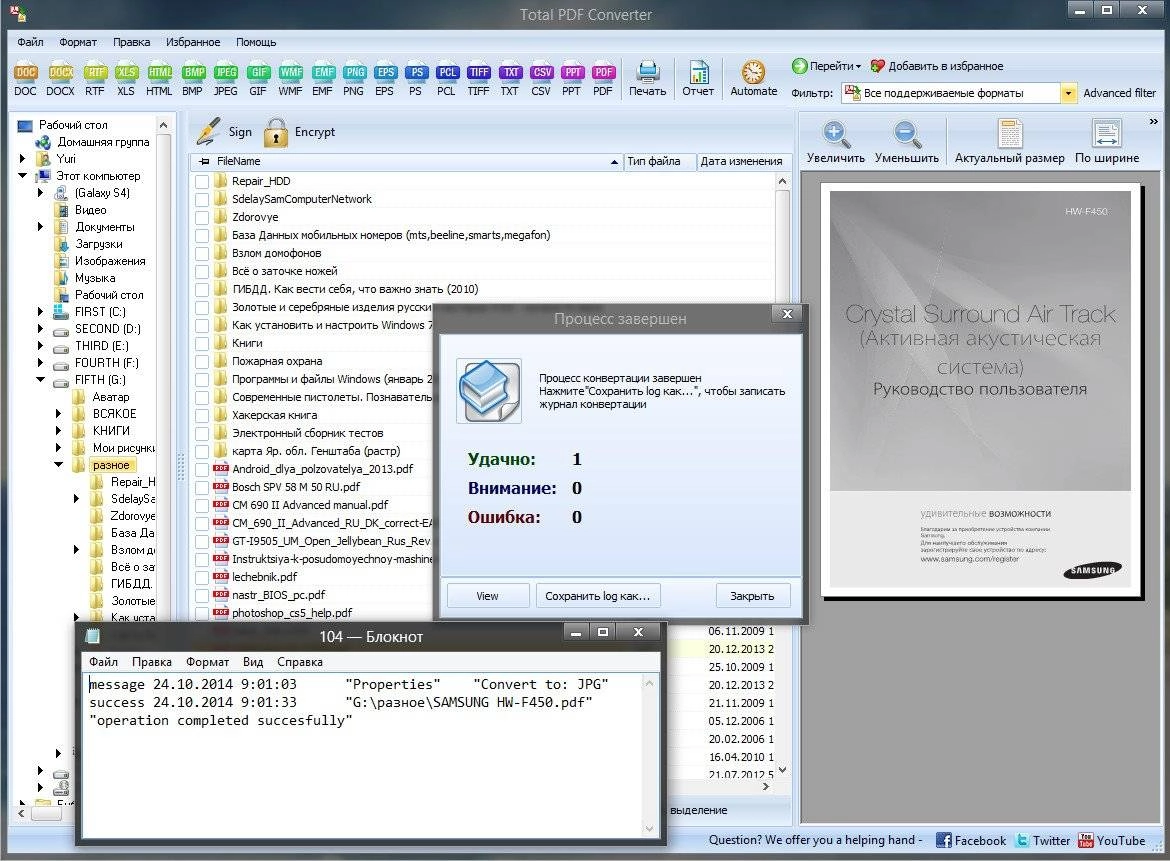Click the Samsung manual preview page
The width and height of the screenshot is (1170, 861).
980,389
